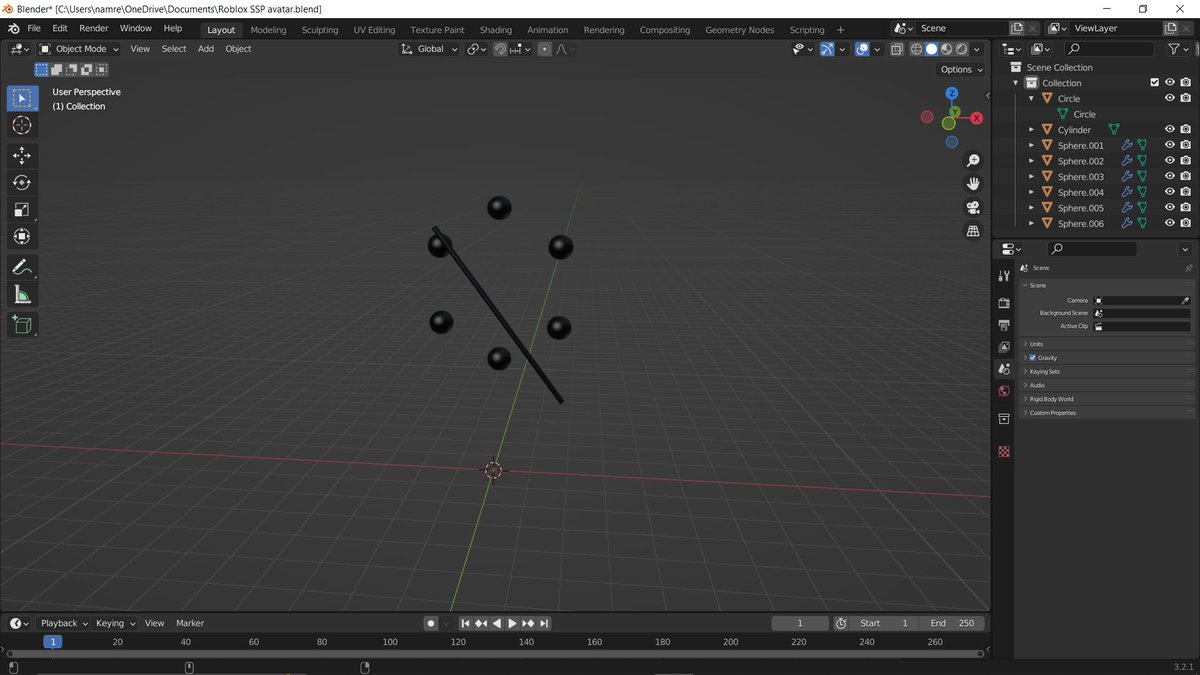
Task: Open the Object Mode dropdown
Action: coord(80,49)
